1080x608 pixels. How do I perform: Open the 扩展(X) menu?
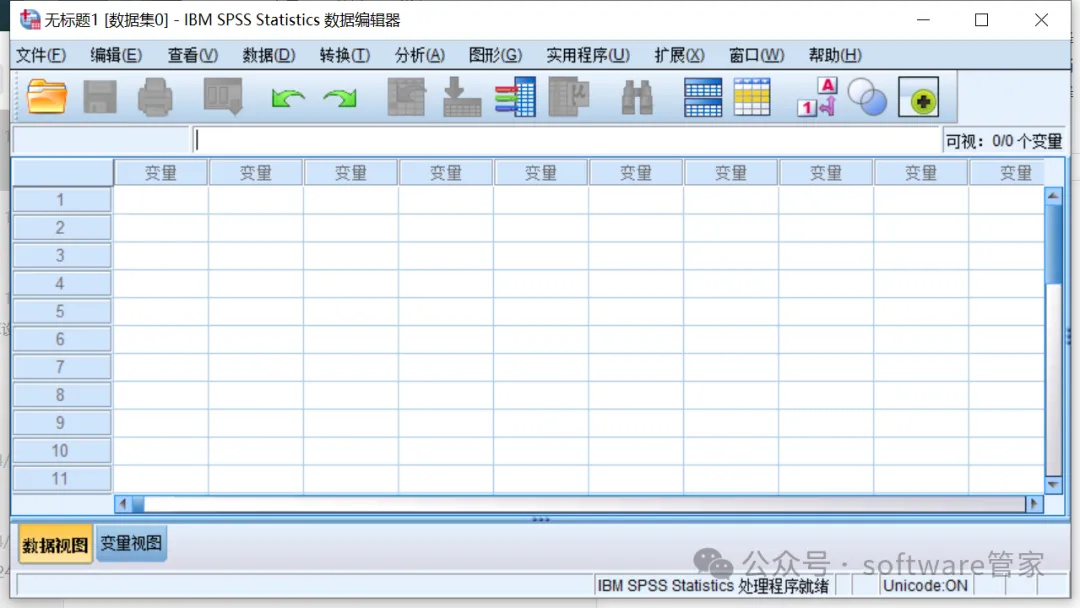point(679,55)
